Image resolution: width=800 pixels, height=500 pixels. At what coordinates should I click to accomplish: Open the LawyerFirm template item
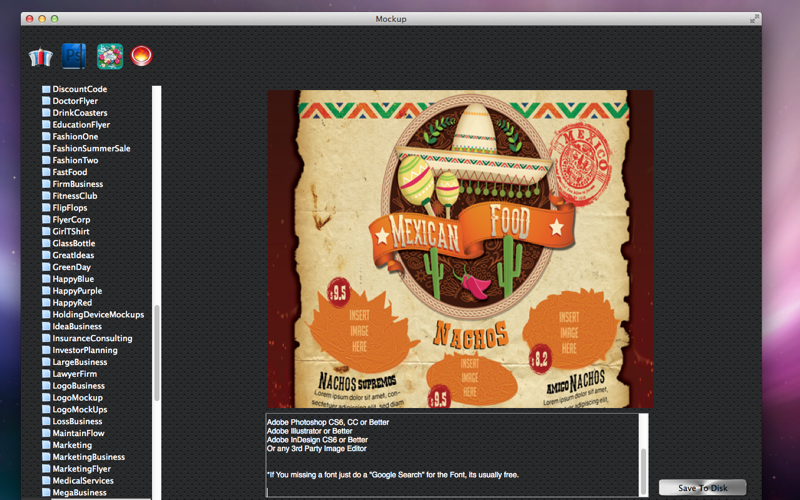coord(74,374)
